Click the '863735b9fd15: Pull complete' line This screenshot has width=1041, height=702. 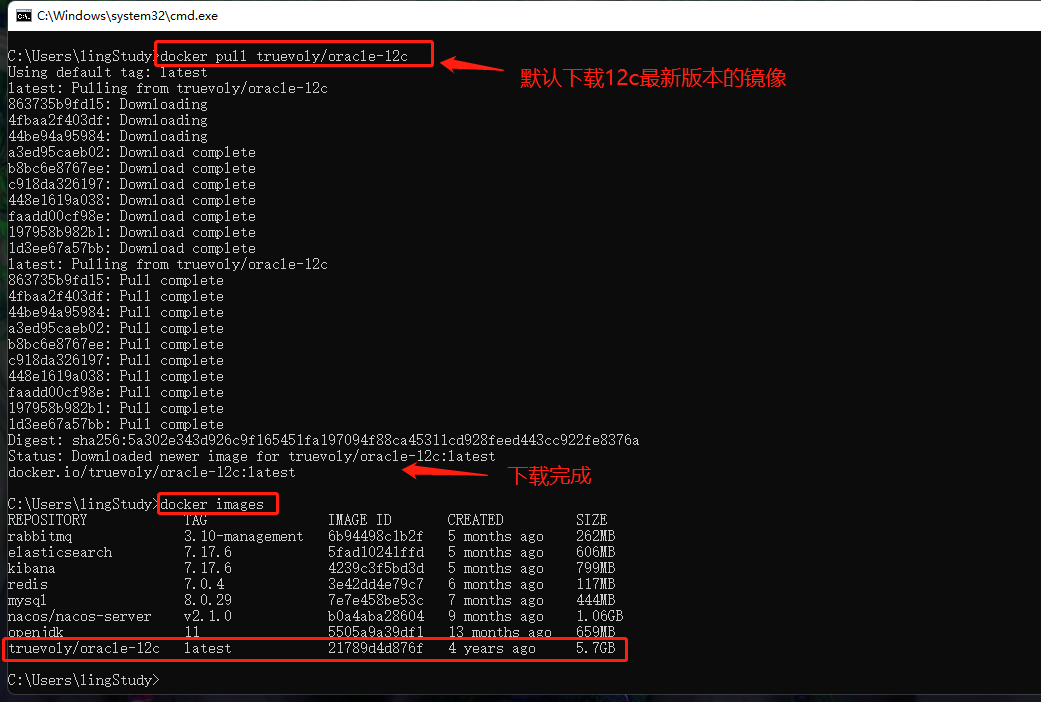pyautogui.click(x=116, y=280)
